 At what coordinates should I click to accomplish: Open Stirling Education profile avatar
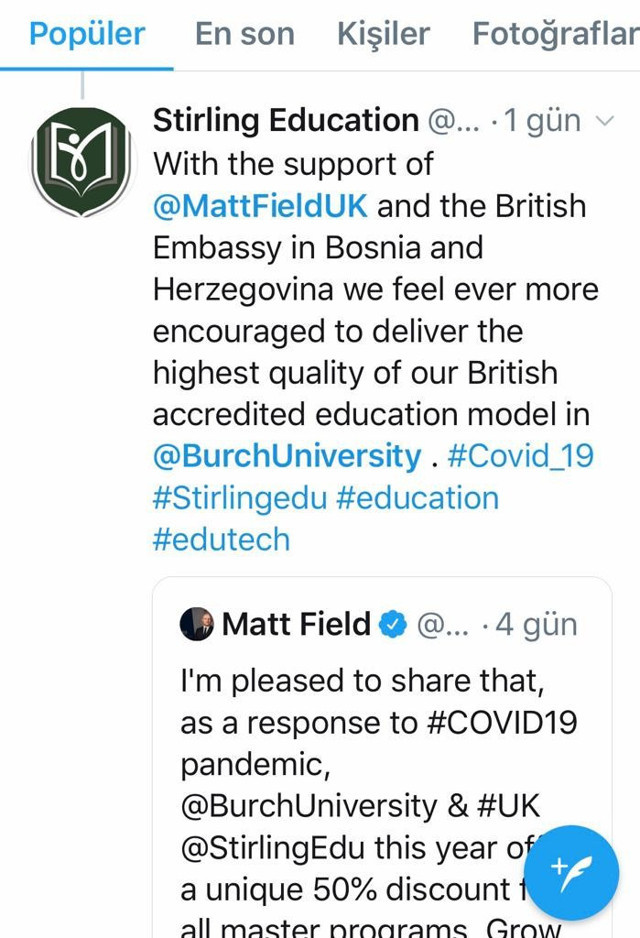82,161
